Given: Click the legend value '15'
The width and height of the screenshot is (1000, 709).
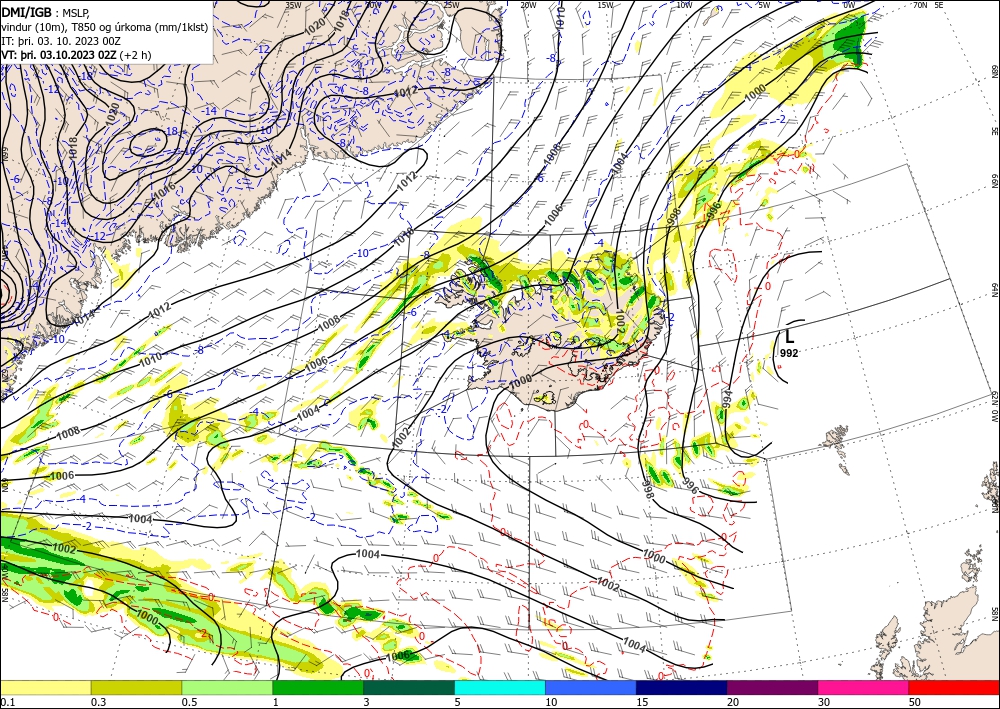Looking at the screenshot, I should pyautogui.click(x=642, y=702).
